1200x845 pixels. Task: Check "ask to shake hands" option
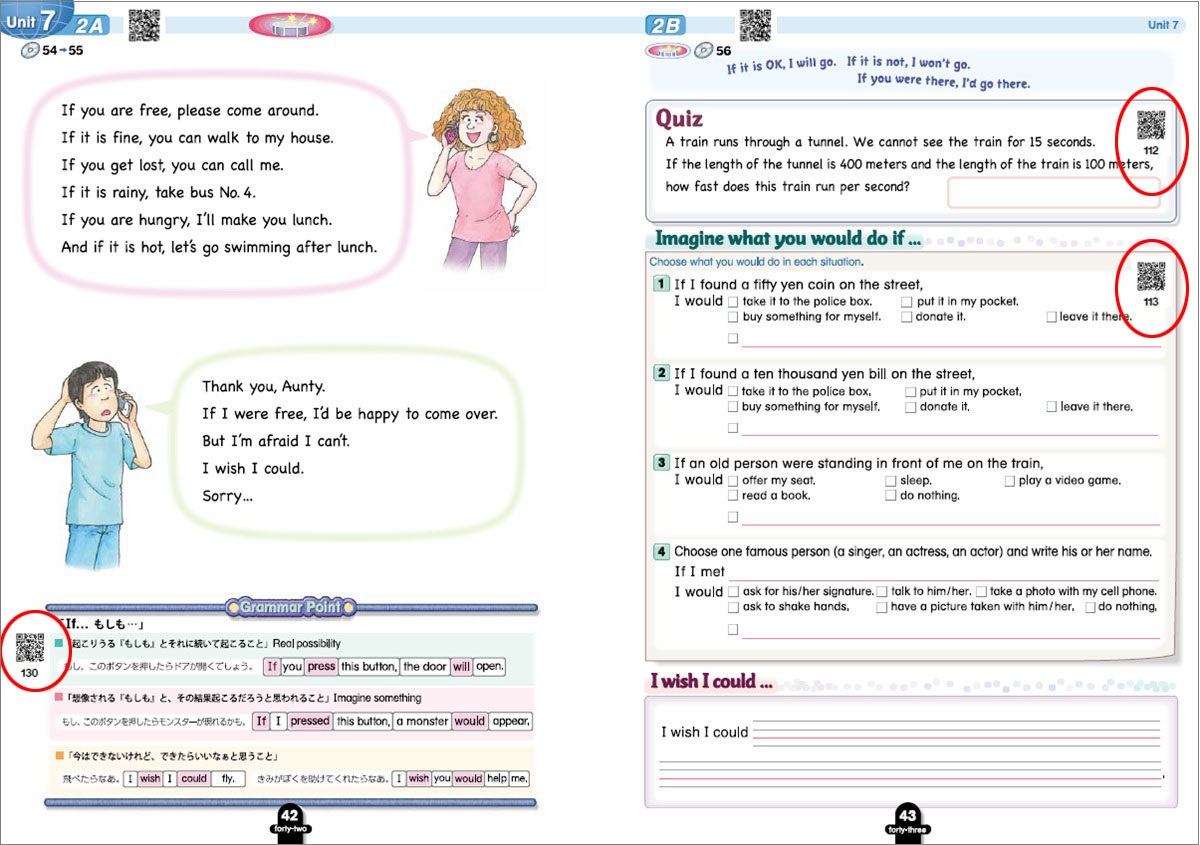(x=733, y=607)
